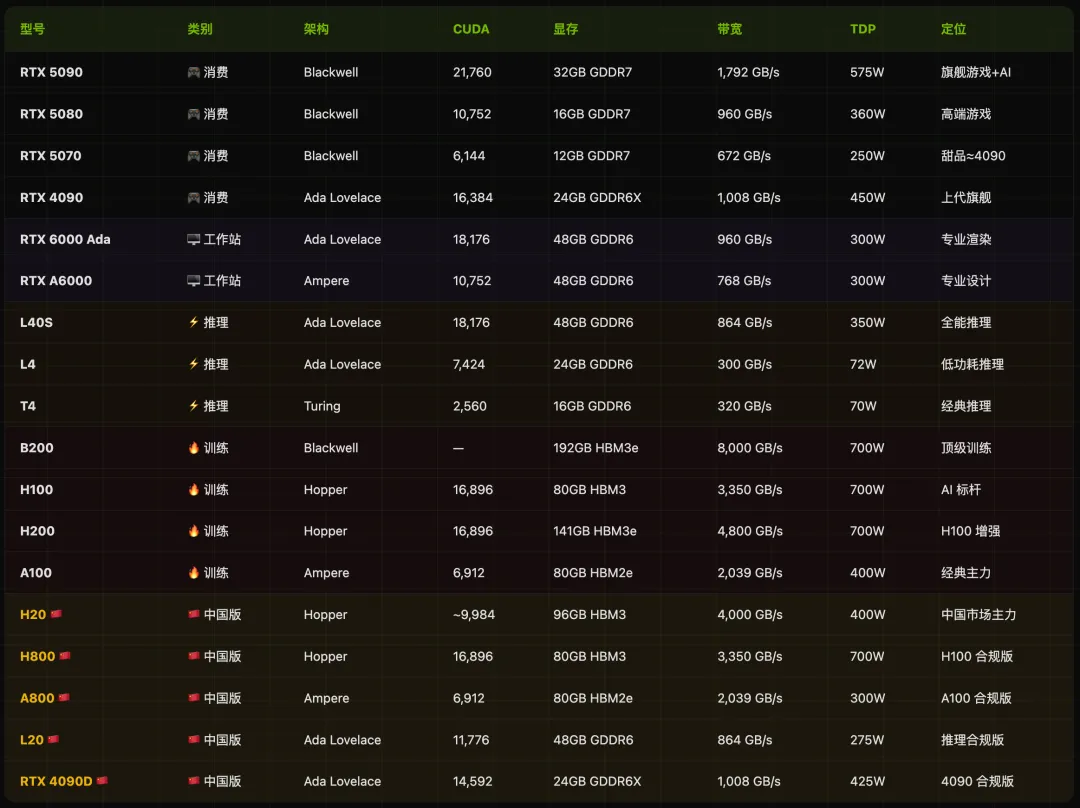Click the TDP column header

click(862, 29)
